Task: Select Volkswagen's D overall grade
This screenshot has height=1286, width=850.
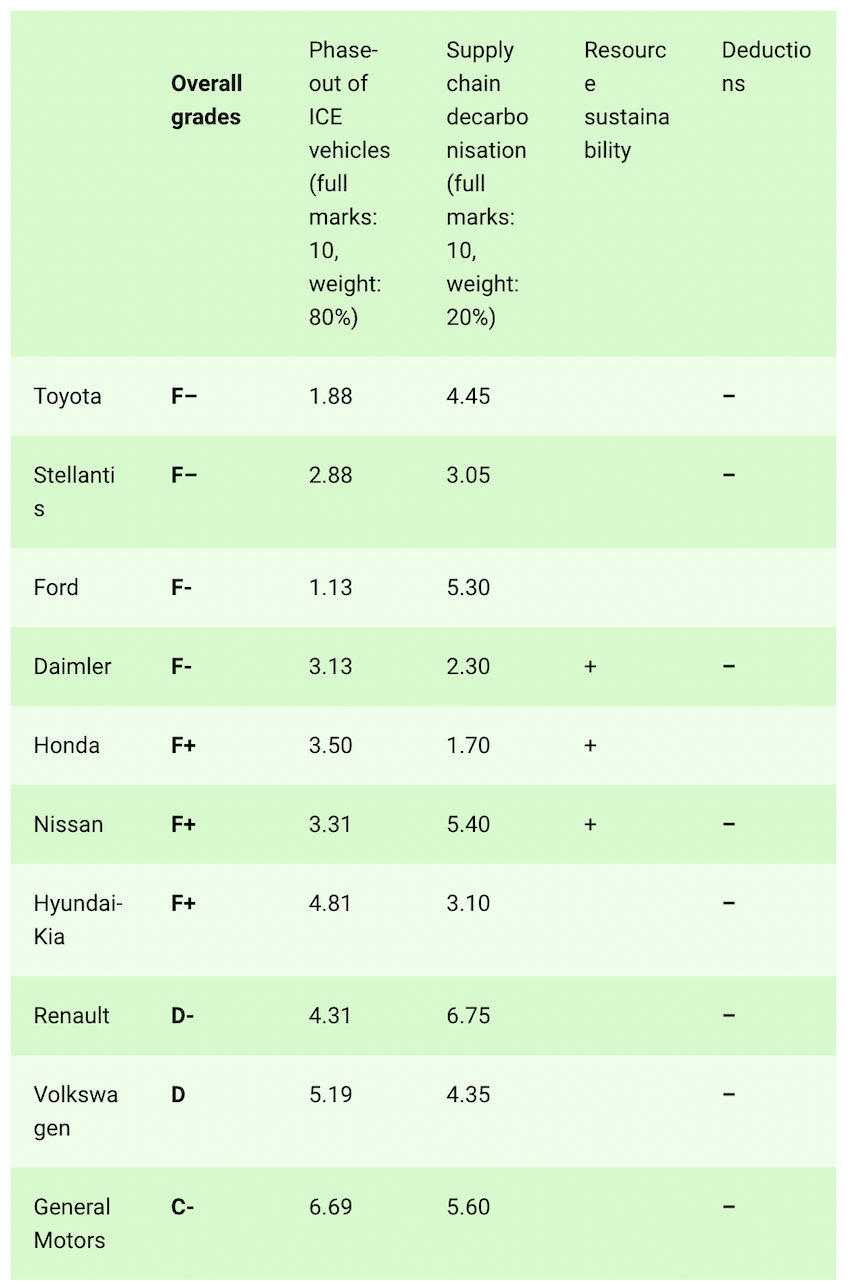Action: tap(178, 1094)
